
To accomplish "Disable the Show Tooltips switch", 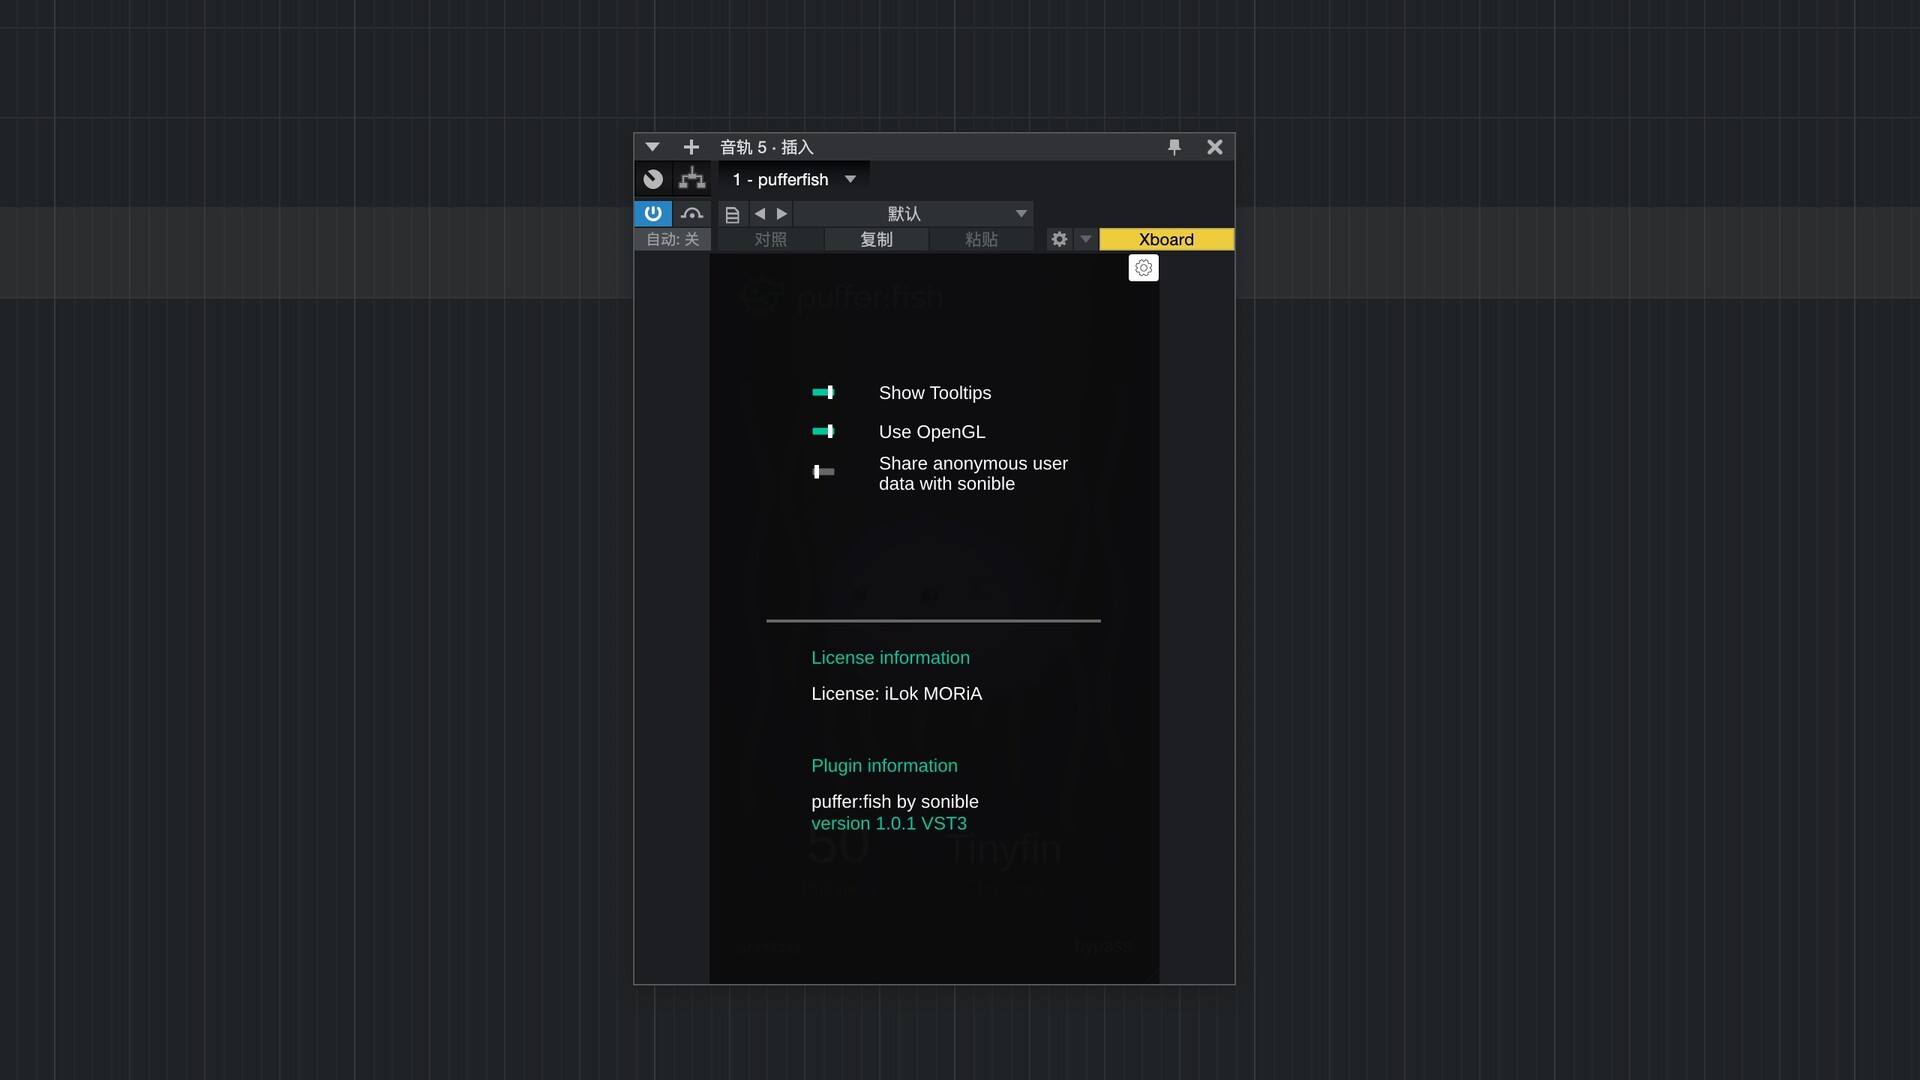I will [823, 392].
